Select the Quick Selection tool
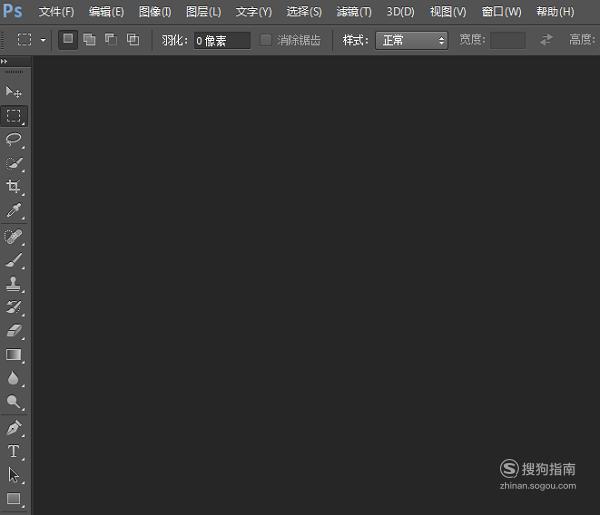Viewport: 600px width, 515px height. [14, 163]
